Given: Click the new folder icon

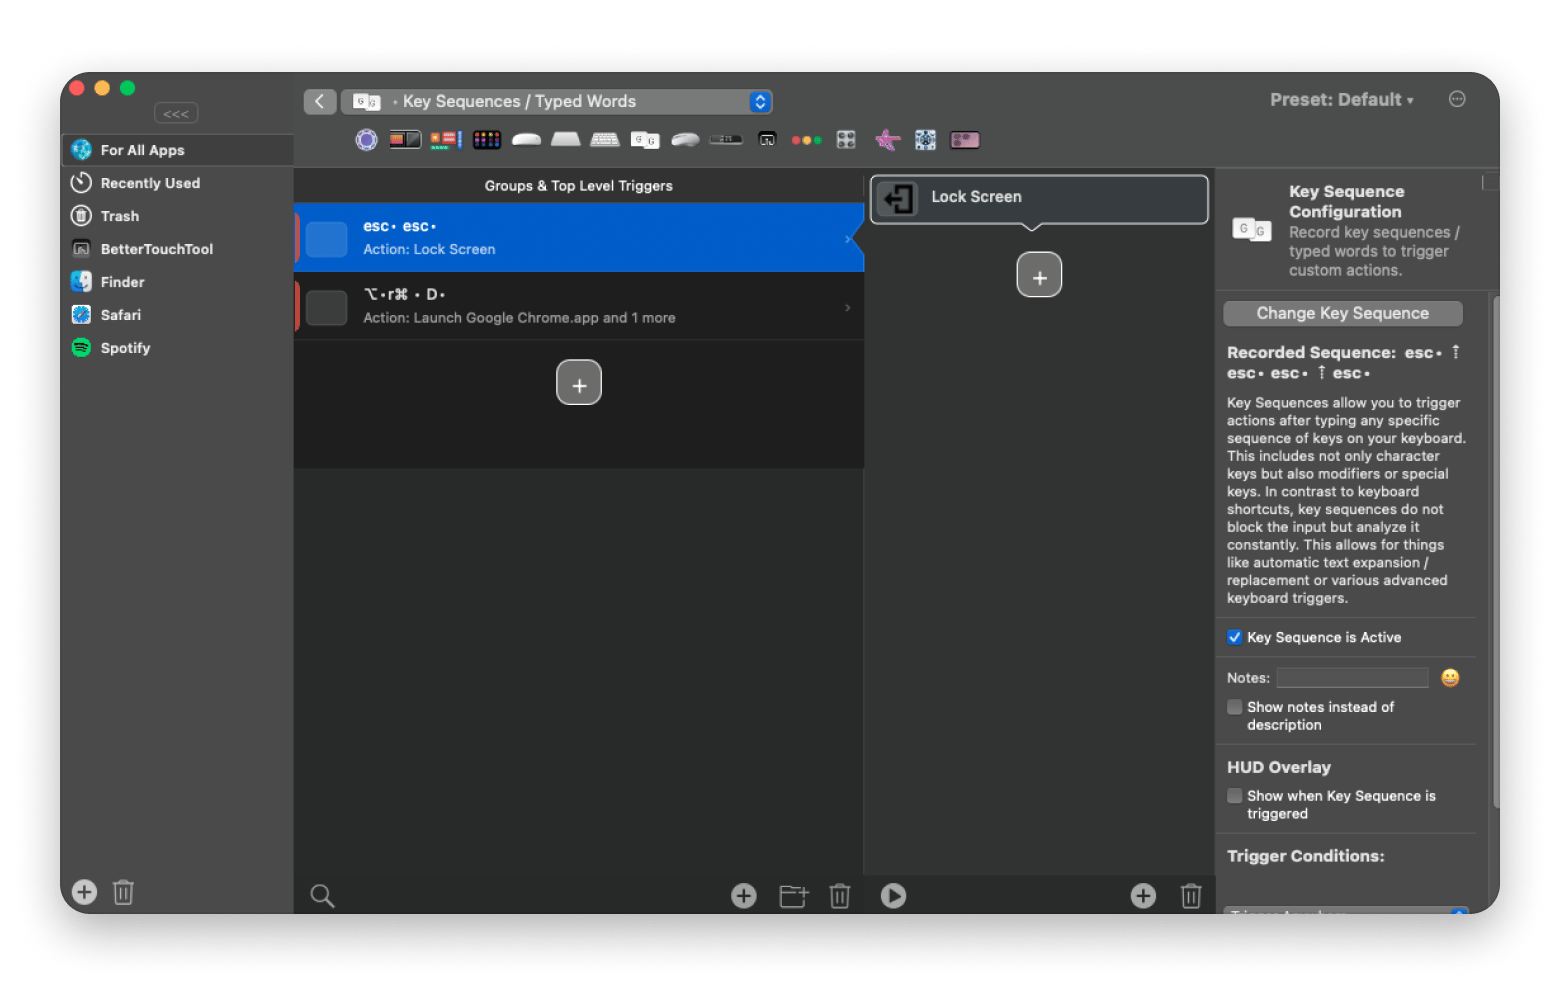Looking at the screenshot, I should tap(793, 896).
